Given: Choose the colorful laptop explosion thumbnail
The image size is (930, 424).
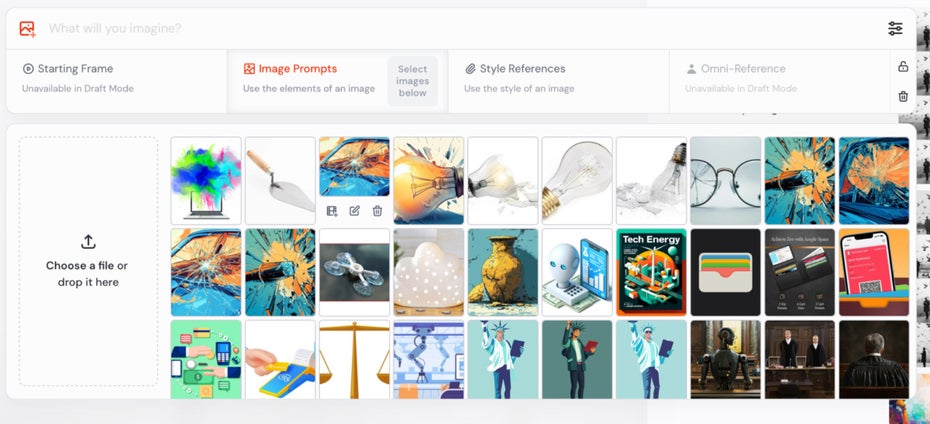Looking at the screenshot, I should 206,181.
